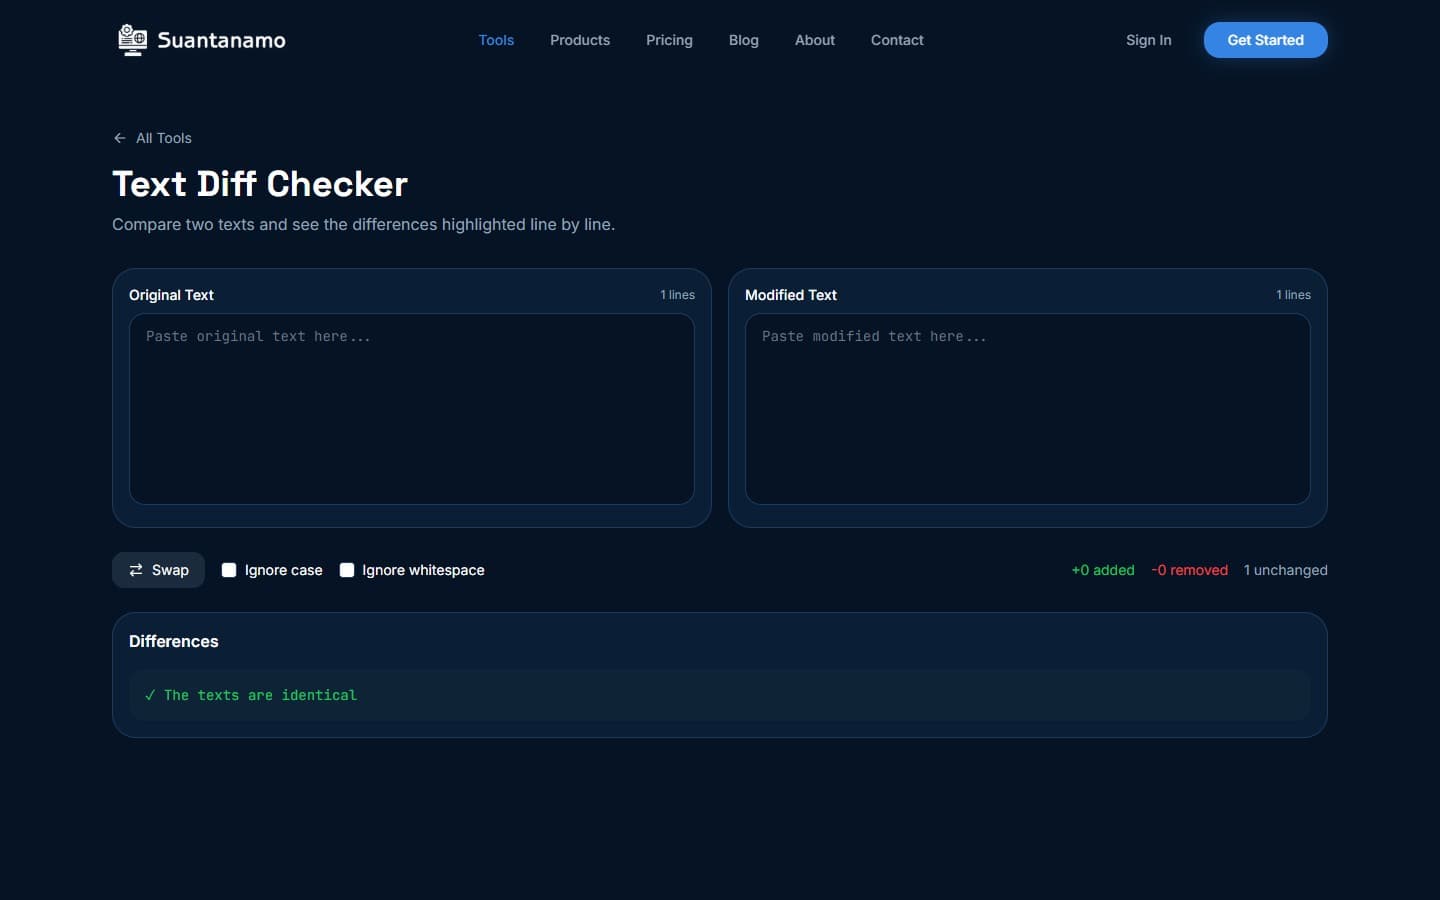The height and width of the screenshot is (900, 1440).
Task: Focus the Original Text input area
Action: click(412, 409)
